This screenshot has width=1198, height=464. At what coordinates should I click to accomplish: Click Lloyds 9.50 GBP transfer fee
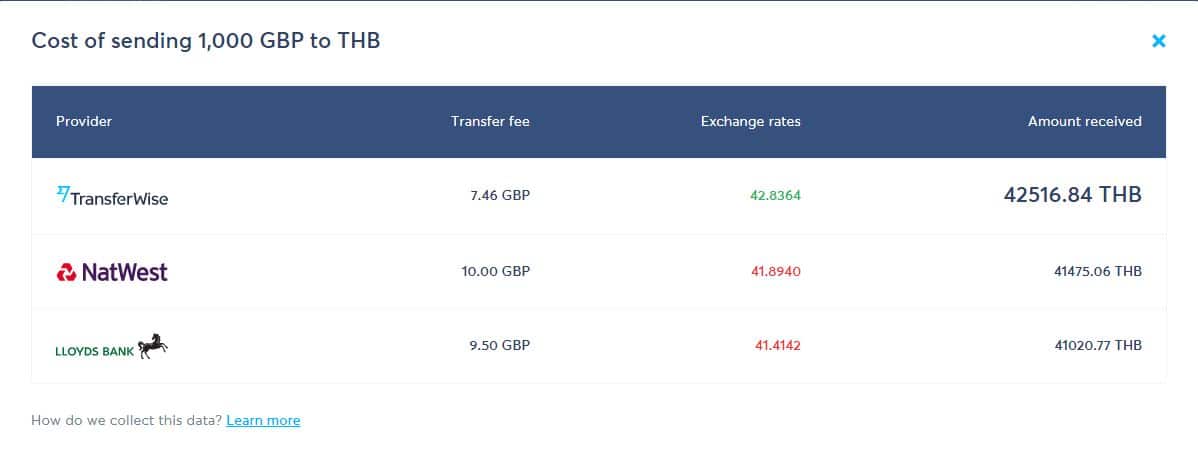pos(500,346)
